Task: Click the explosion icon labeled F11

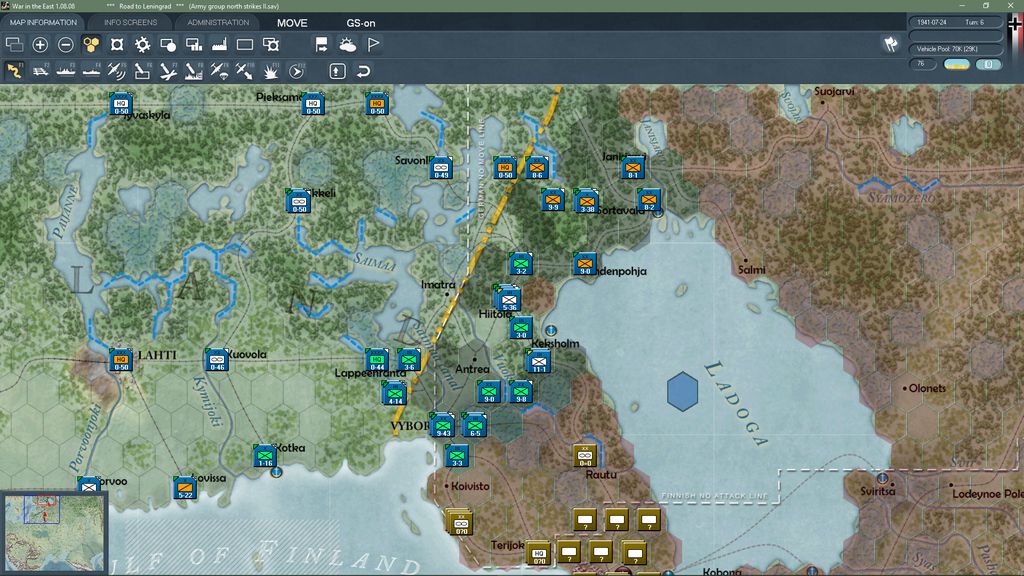Action: pyautogui.click(x=270, y=71)
